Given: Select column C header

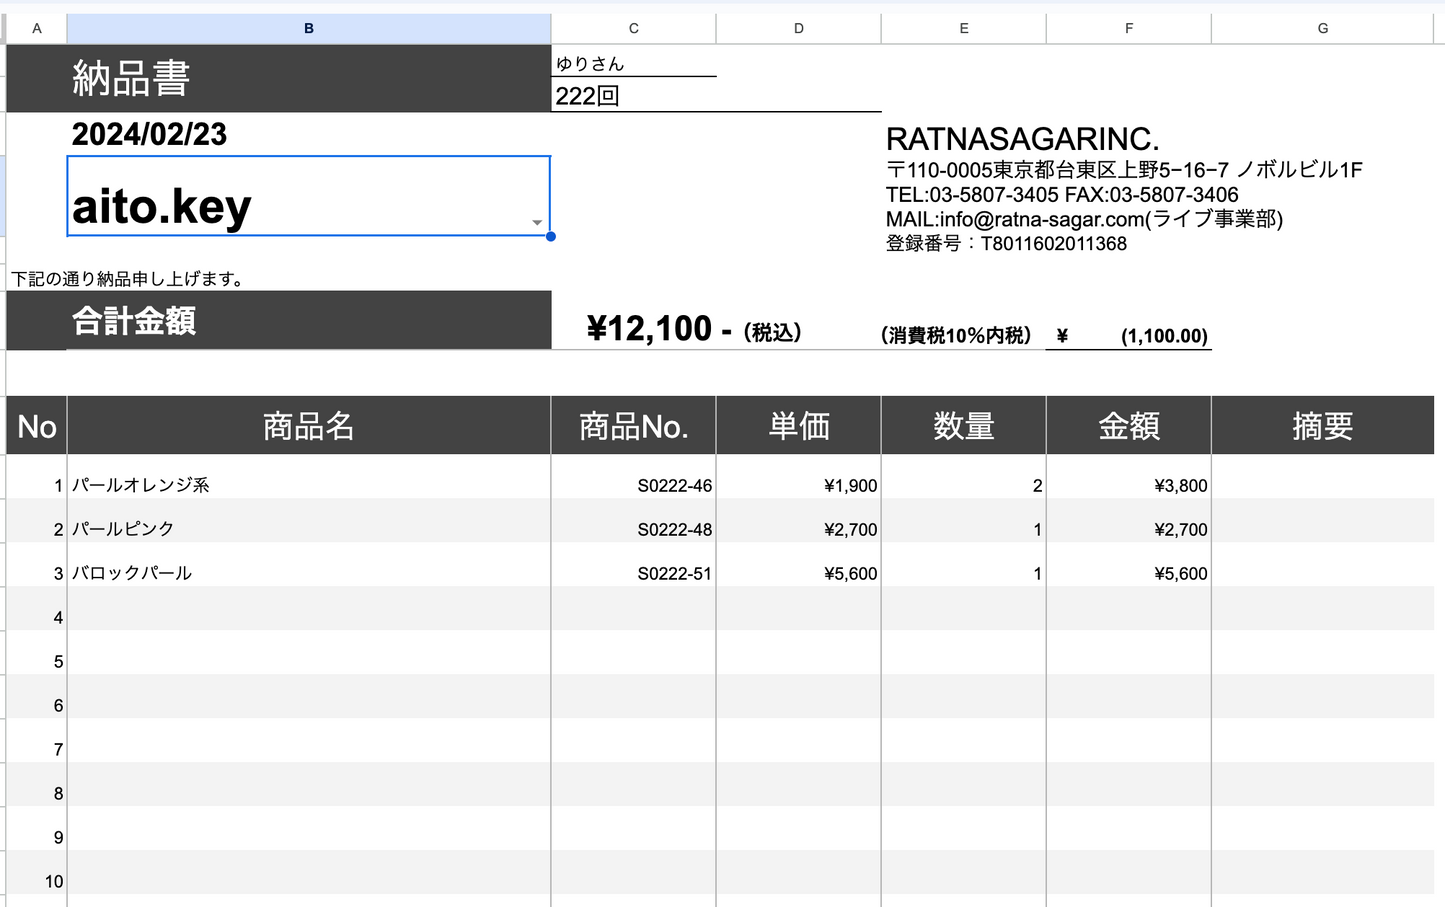Looking at the screenshot, I should pyautogui.click(x=633, y=29).
